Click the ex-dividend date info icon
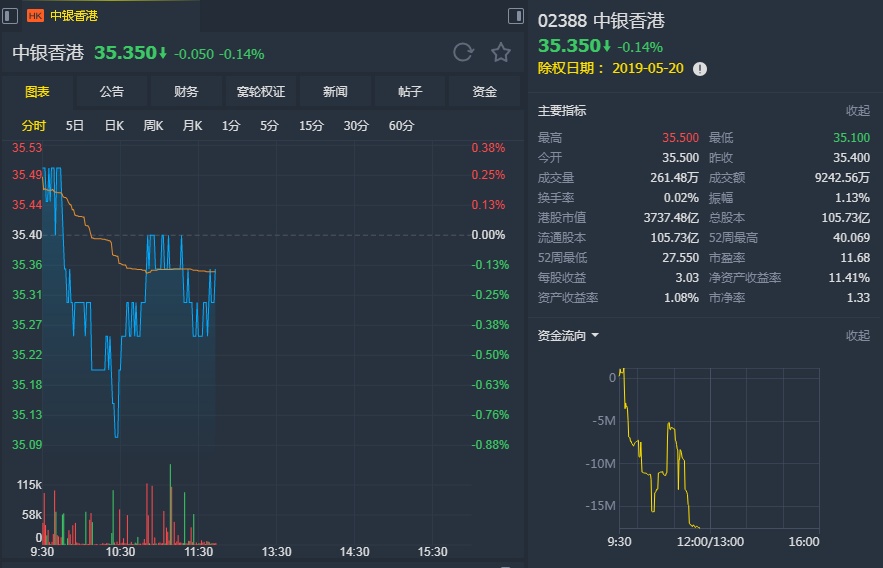 700,68
